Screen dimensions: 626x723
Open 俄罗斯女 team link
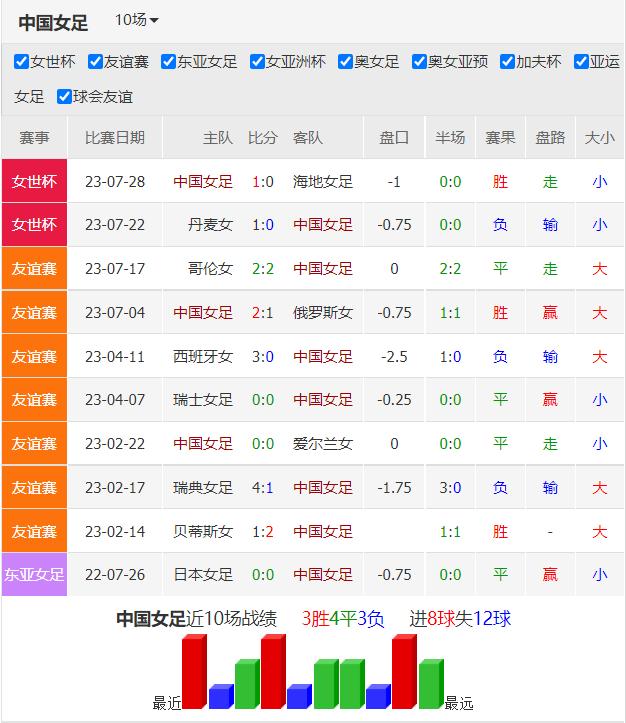pos(323,313)
